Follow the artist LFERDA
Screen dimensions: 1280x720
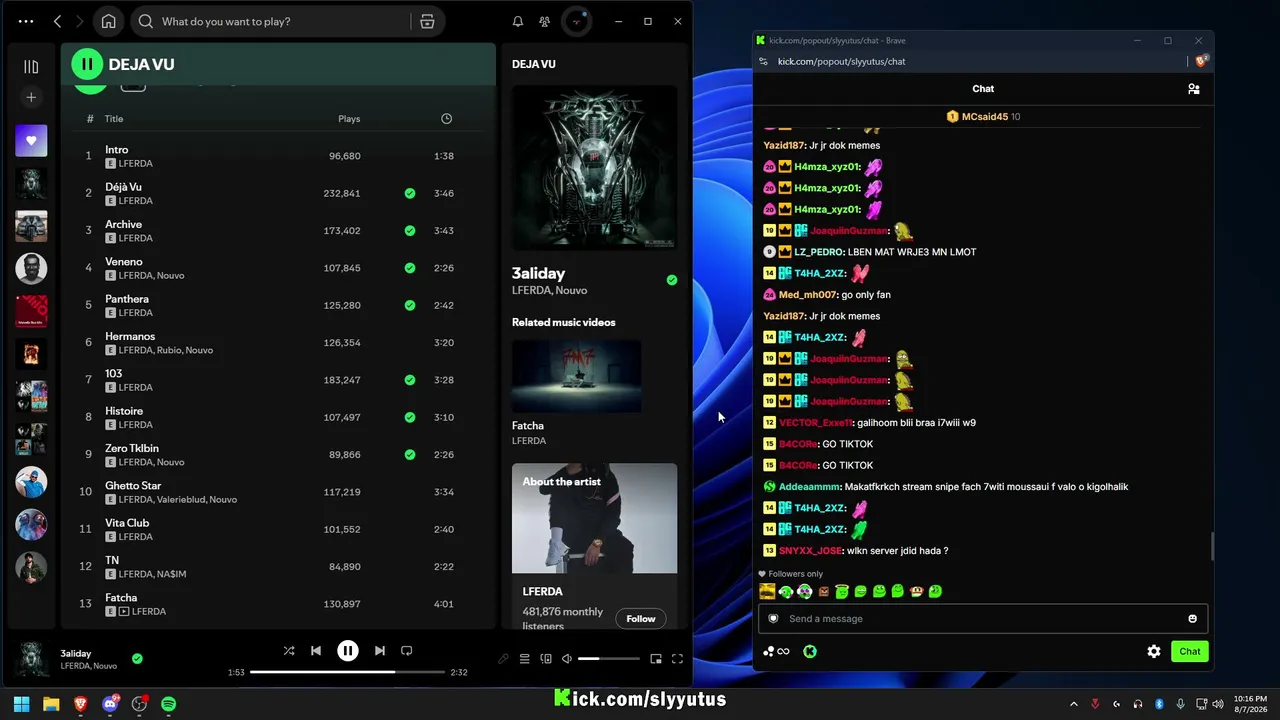coord(641,619)
